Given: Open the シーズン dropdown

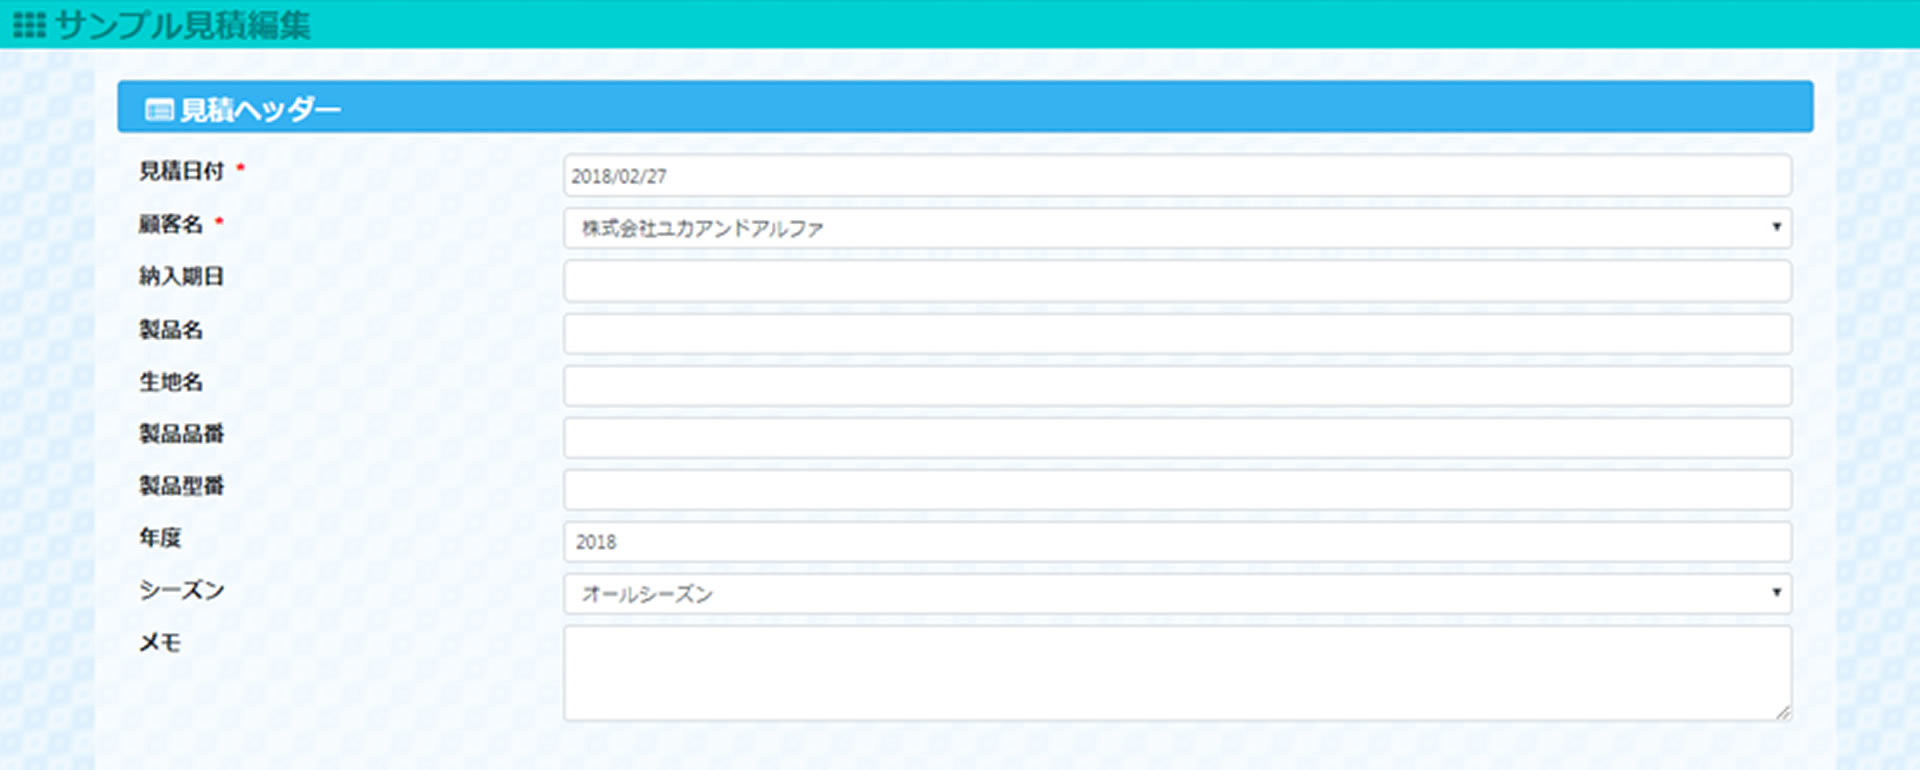Looking at the screenshot, I should (1177, 594).
